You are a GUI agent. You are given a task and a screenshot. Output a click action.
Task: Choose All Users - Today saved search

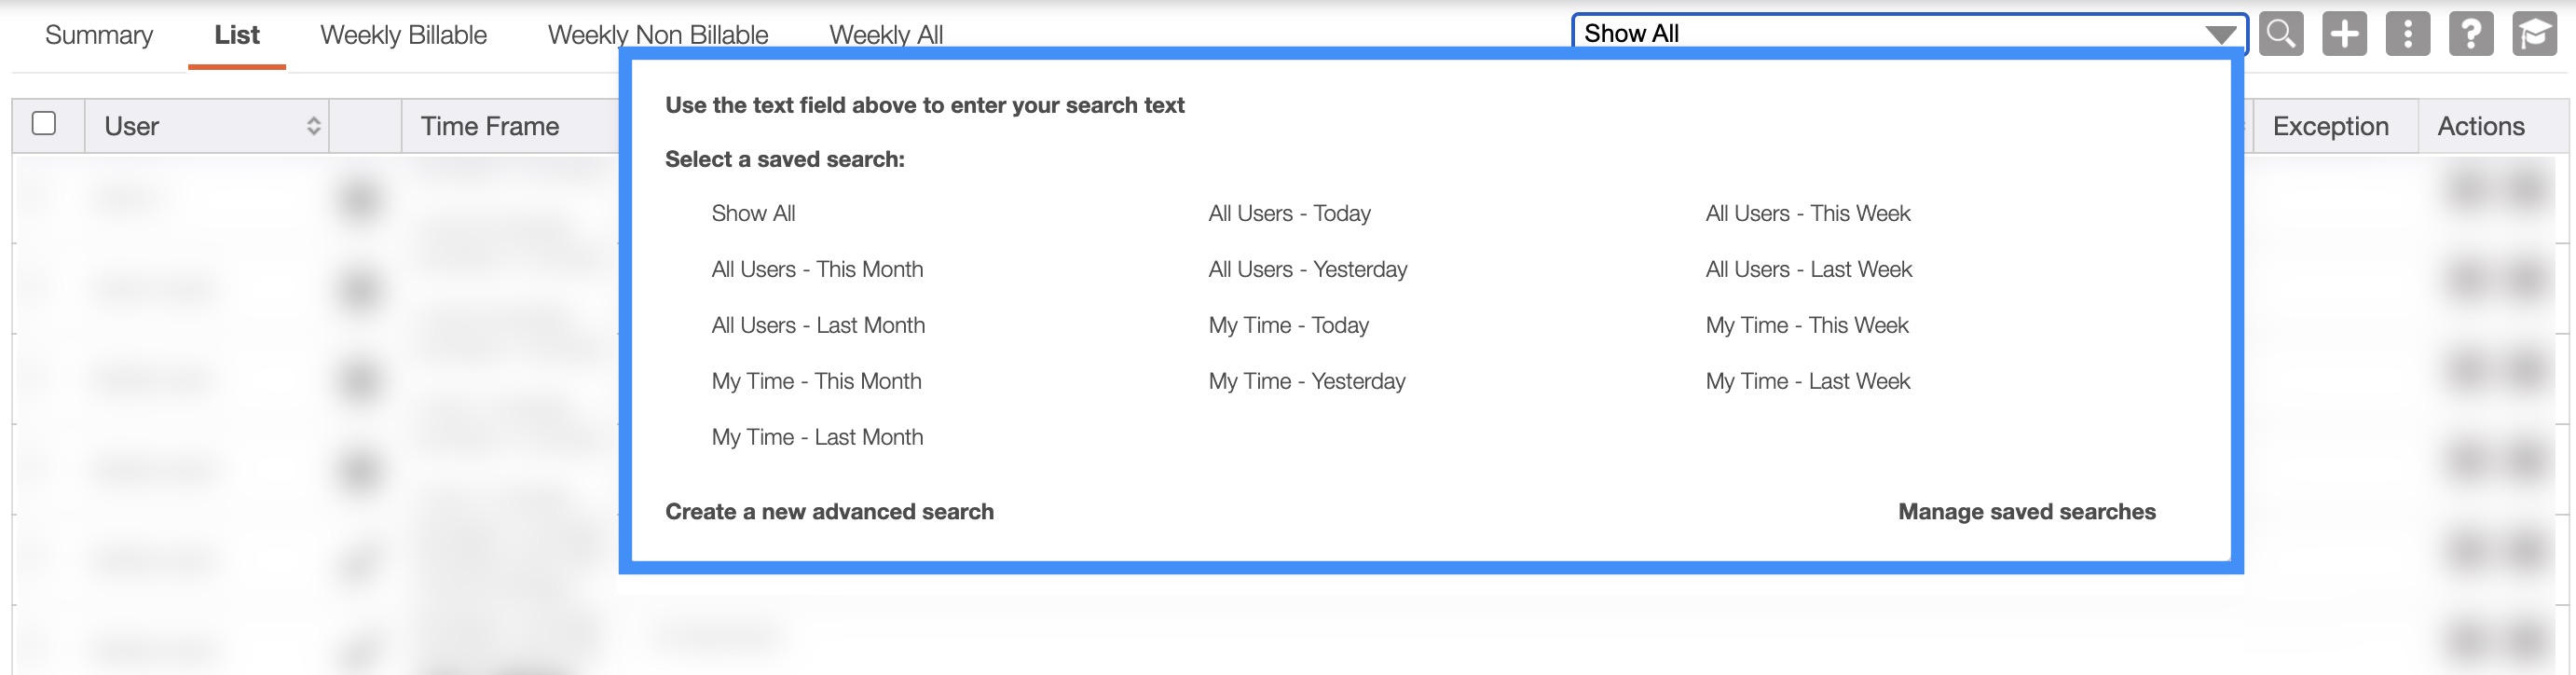coord(1289,214)
